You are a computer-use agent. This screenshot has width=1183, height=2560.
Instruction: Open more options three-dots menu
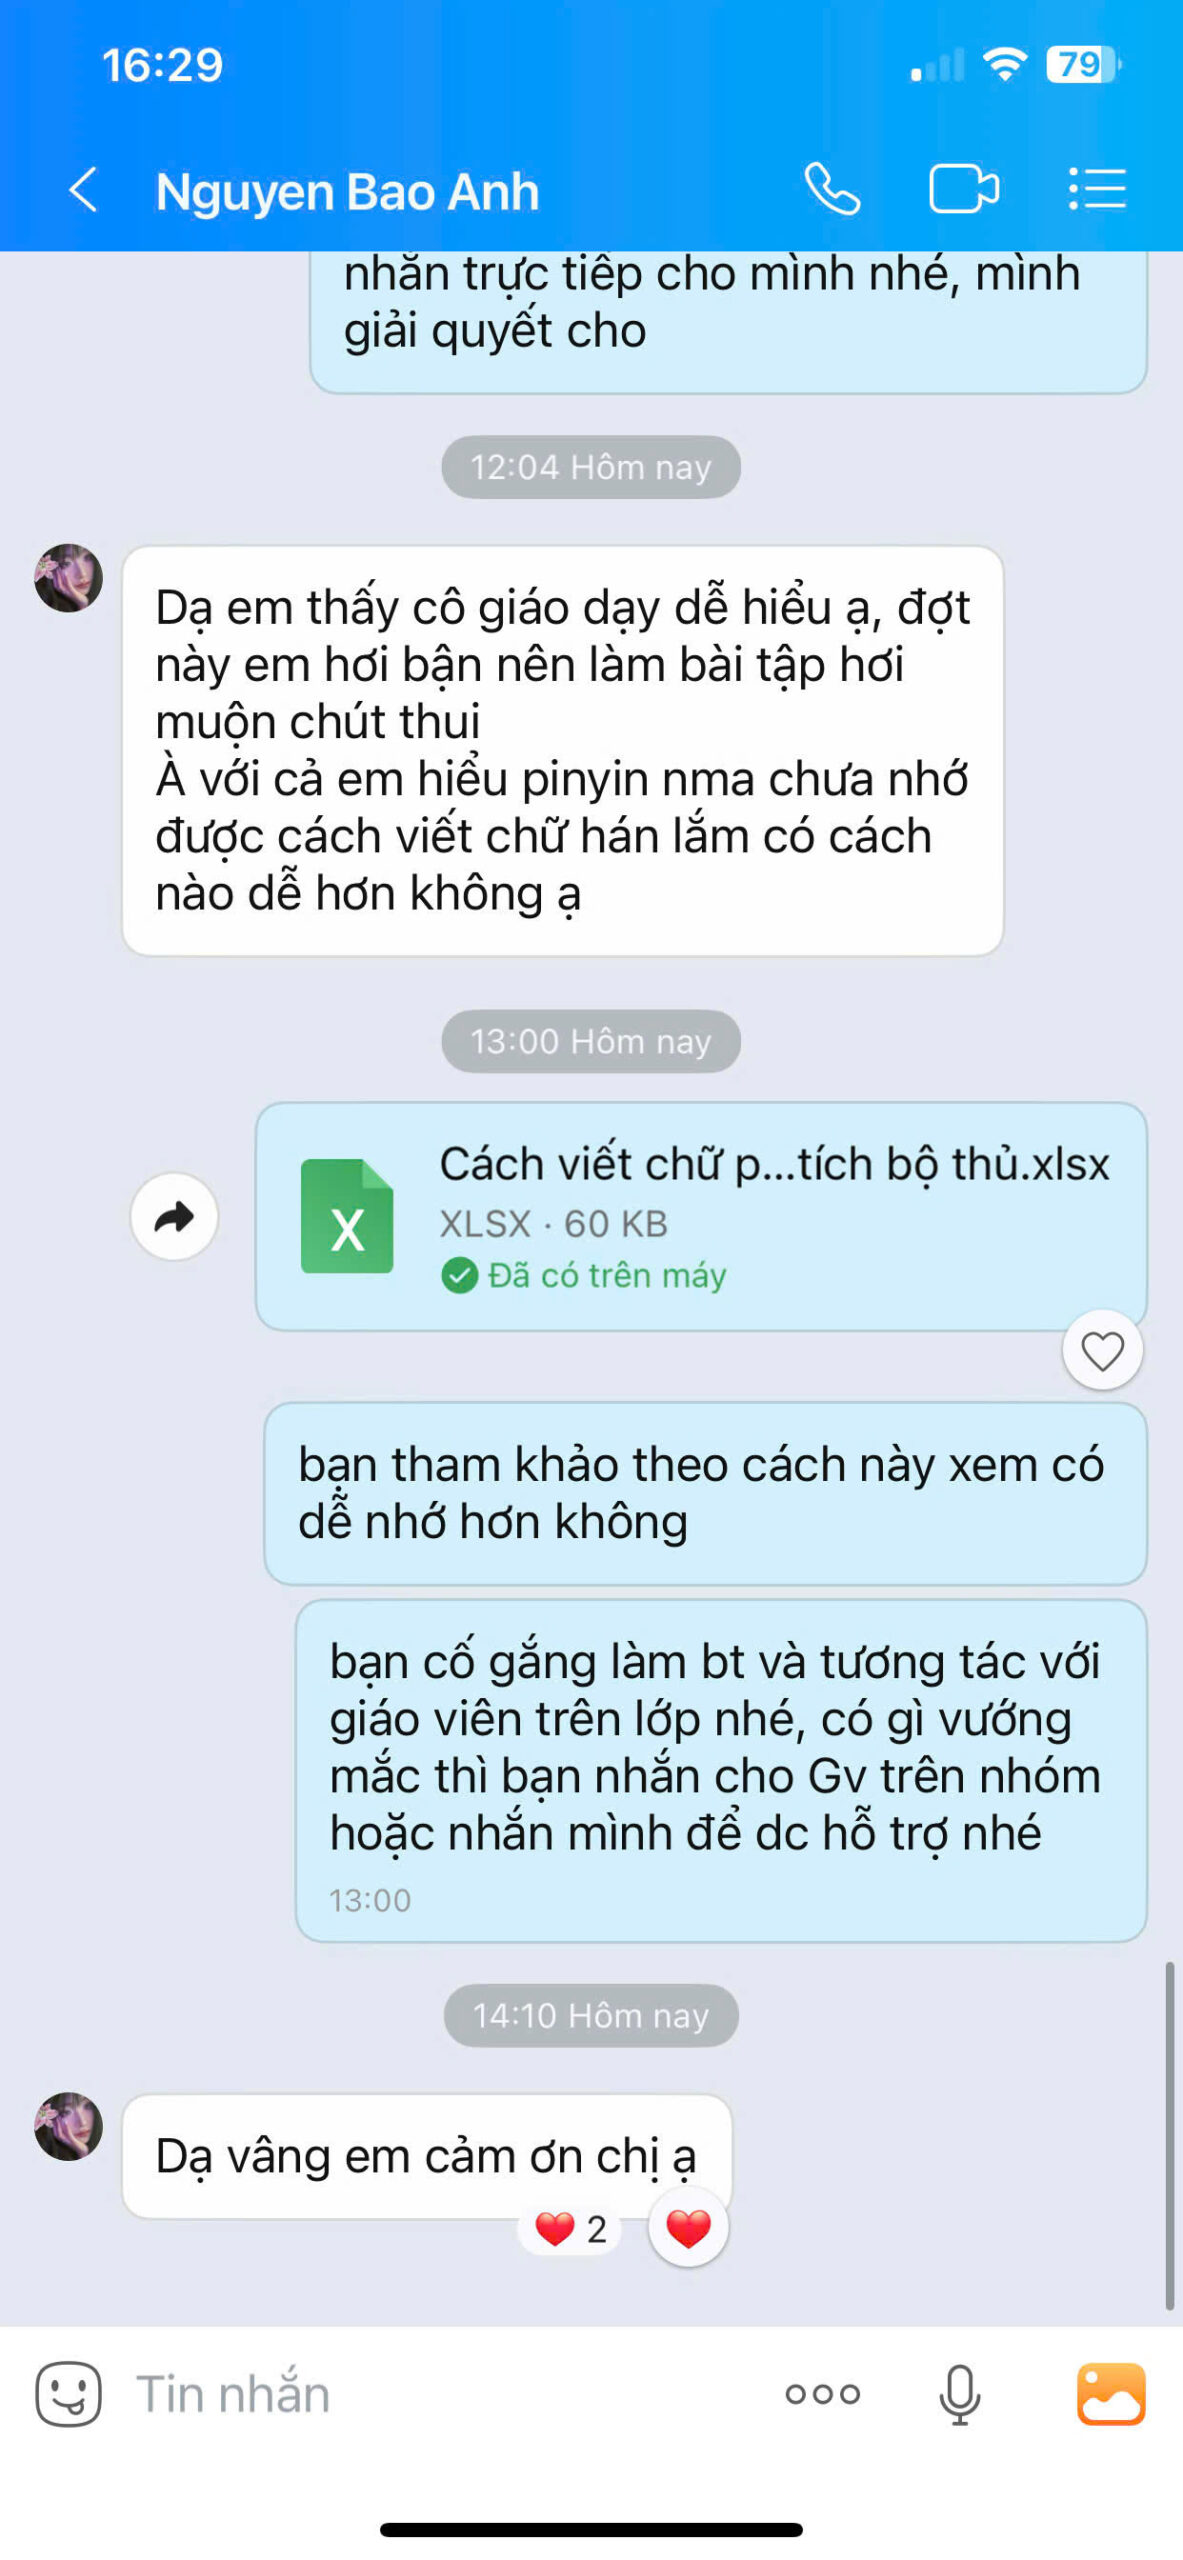coord(822,2394)
